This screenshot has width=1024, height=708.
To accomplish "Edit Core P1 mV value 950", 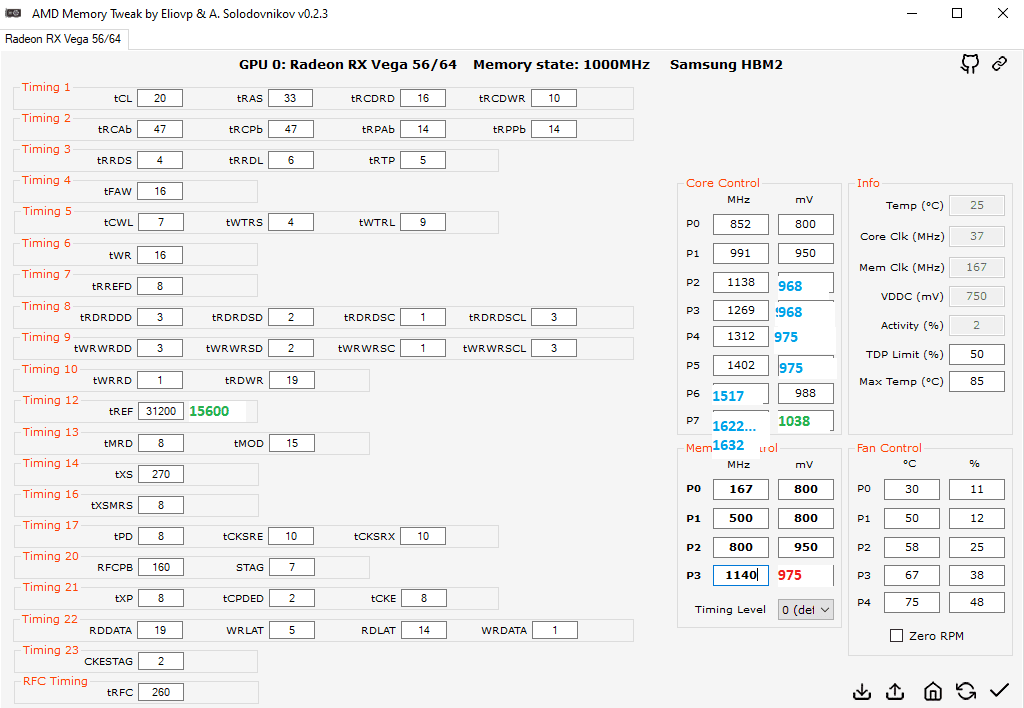I will tap(805, 253).
